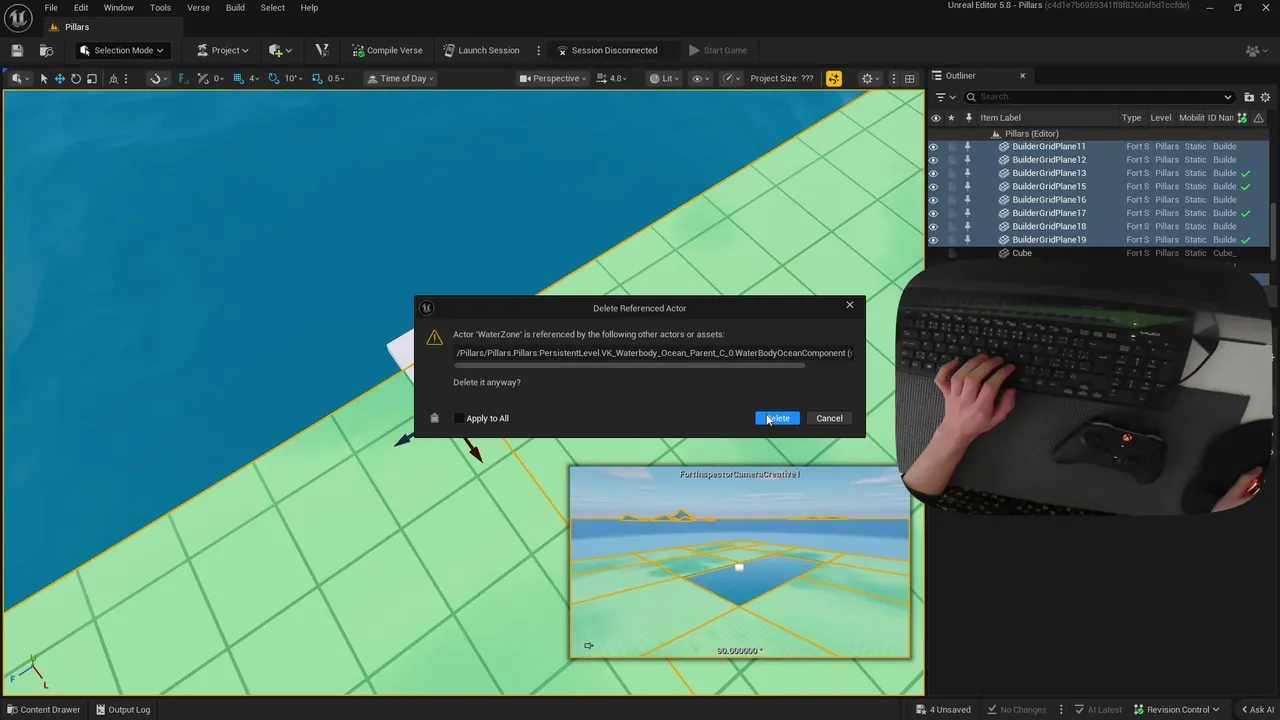The image size is (1280, 720).
Task: Click the Outliner search field
Action: pyautogui.click(x=1100, y=97)
